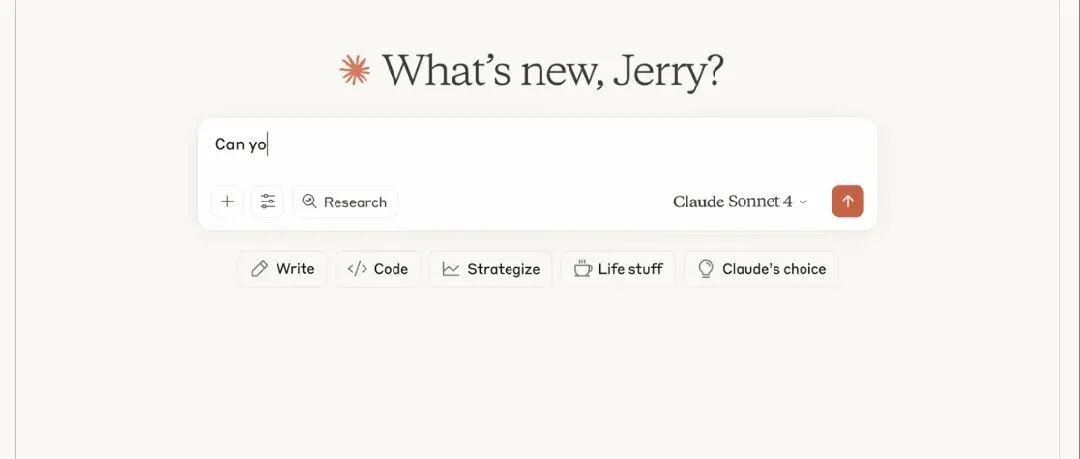Click the orange Claude starburst logo
This screenshot has width=1080, height=459.
tap(355, 70)
